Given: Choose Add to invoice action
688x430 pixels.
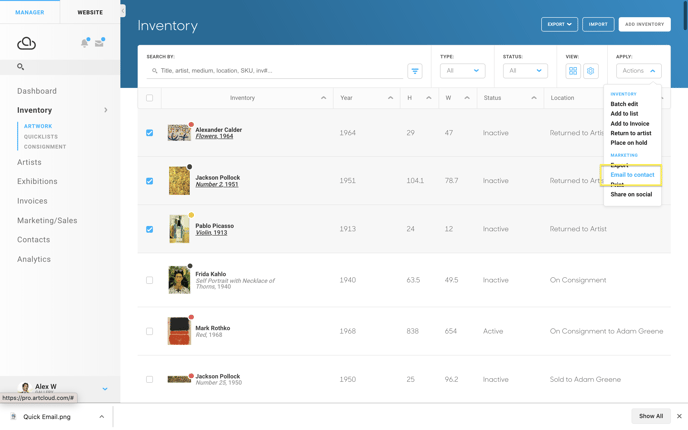Looking at the screenshot, I should [630, 124].
